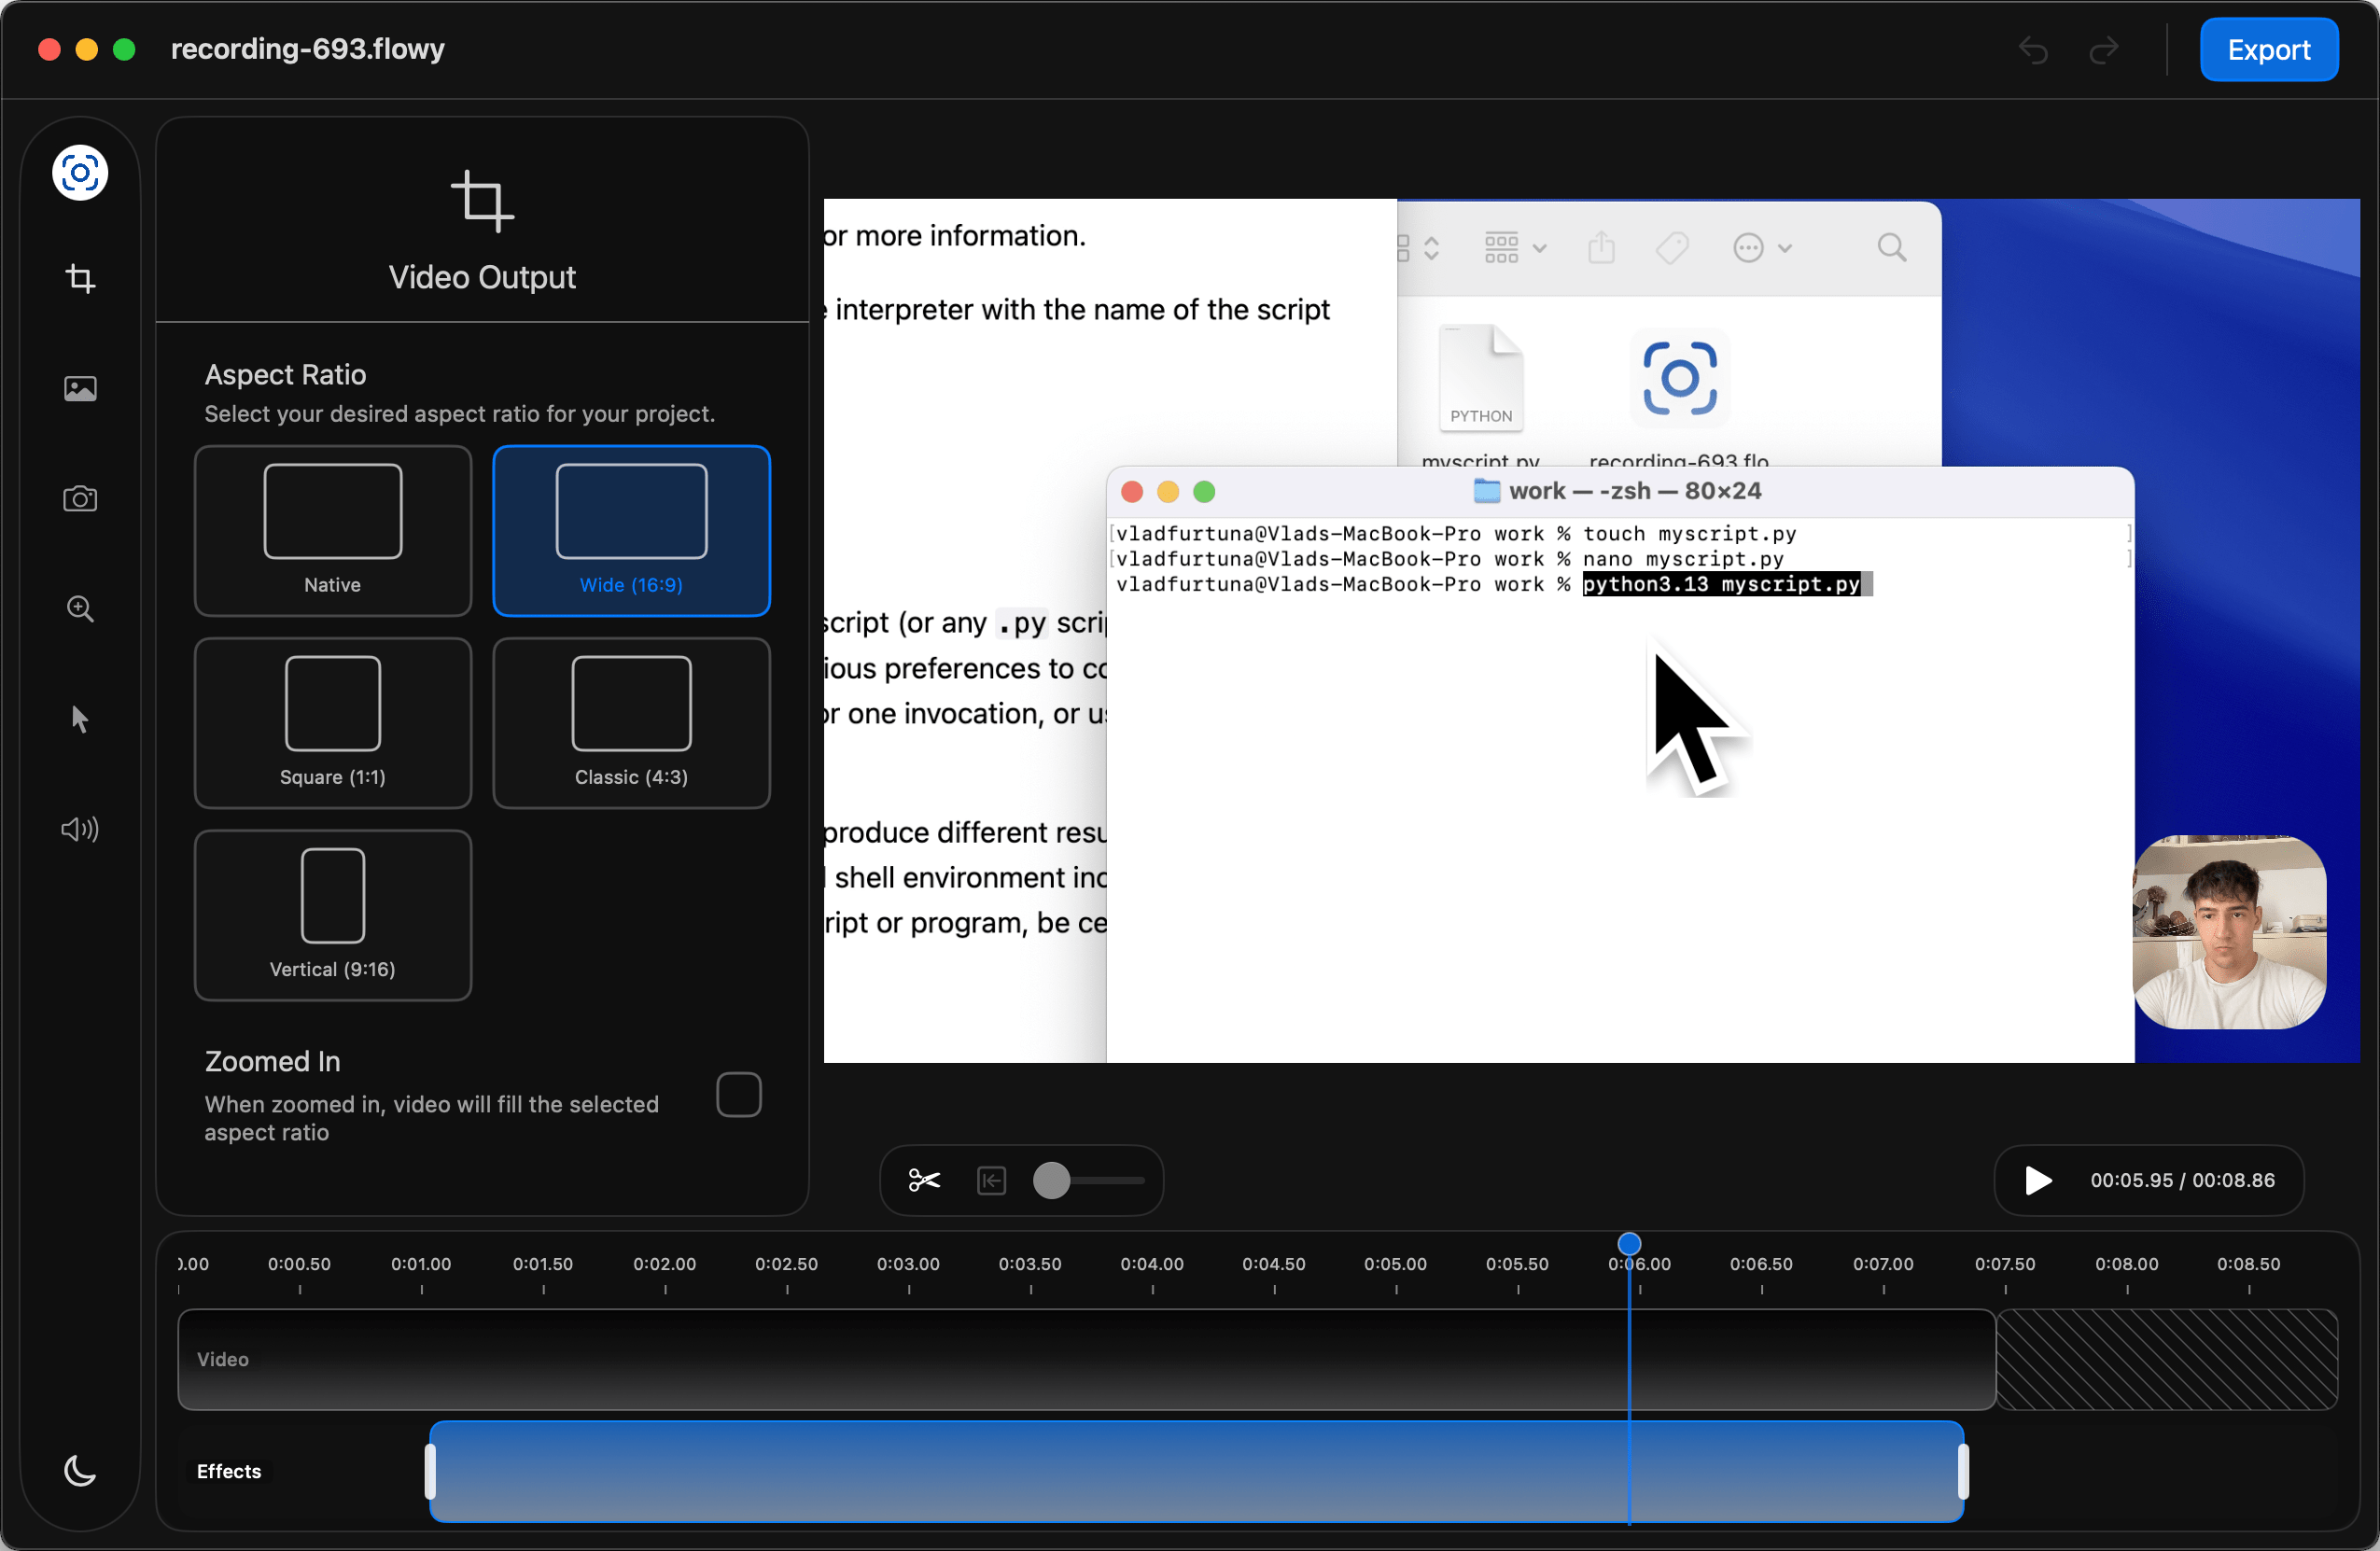Open the Video Output panel via the top logo
This screenshot has width=2380, height=1551.
[x=79, y=172]
